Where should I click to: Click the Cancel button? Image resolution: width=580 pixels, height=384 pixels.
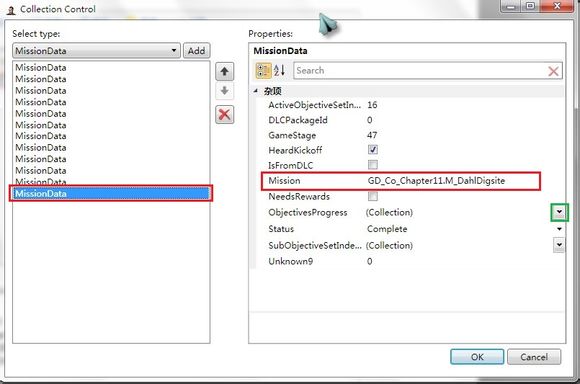(x=534, y=357)
